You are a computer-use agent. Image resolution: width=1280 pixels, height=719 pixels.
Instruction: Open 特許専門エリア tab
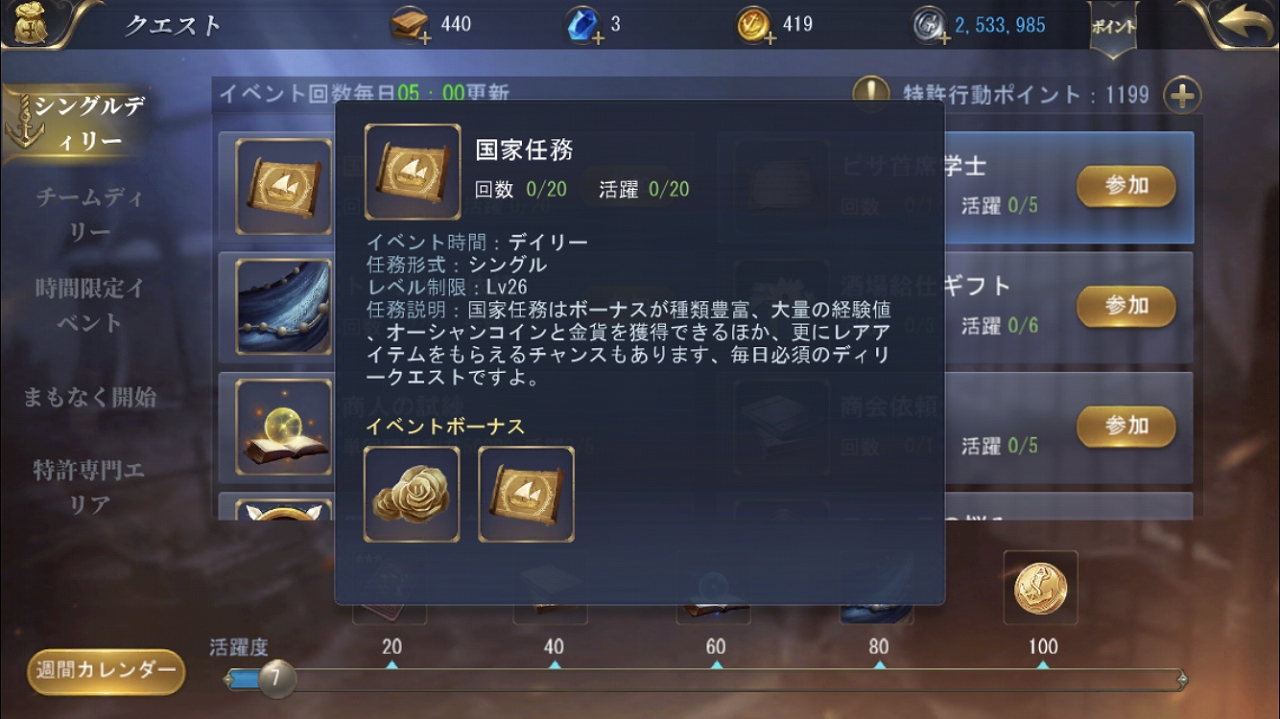point(89,488)
